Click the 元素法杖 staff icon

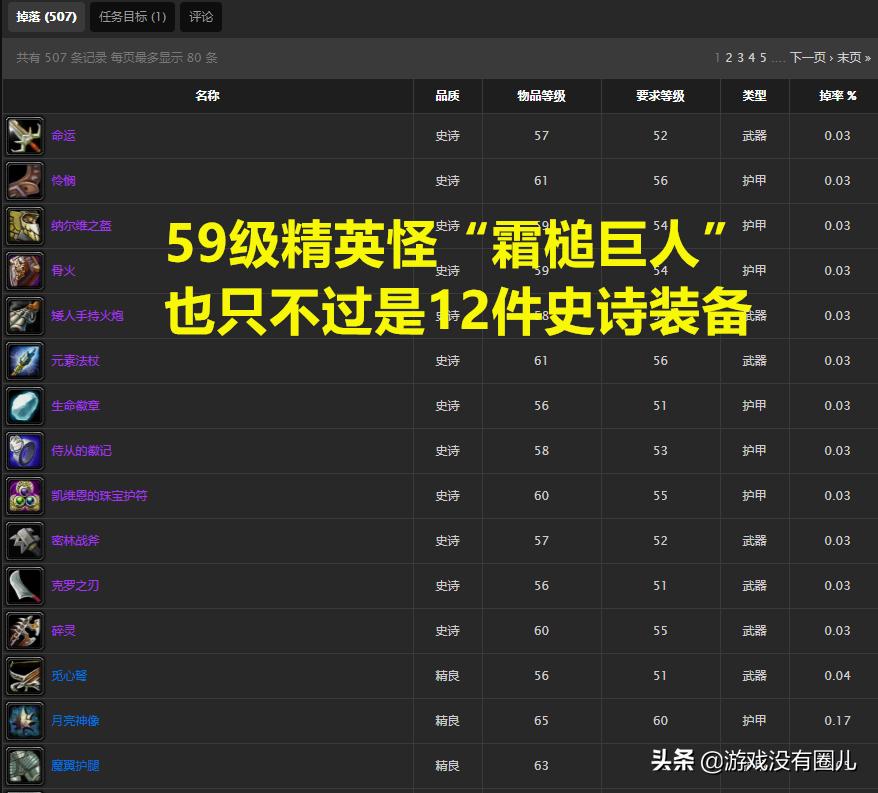coord(24,360)
